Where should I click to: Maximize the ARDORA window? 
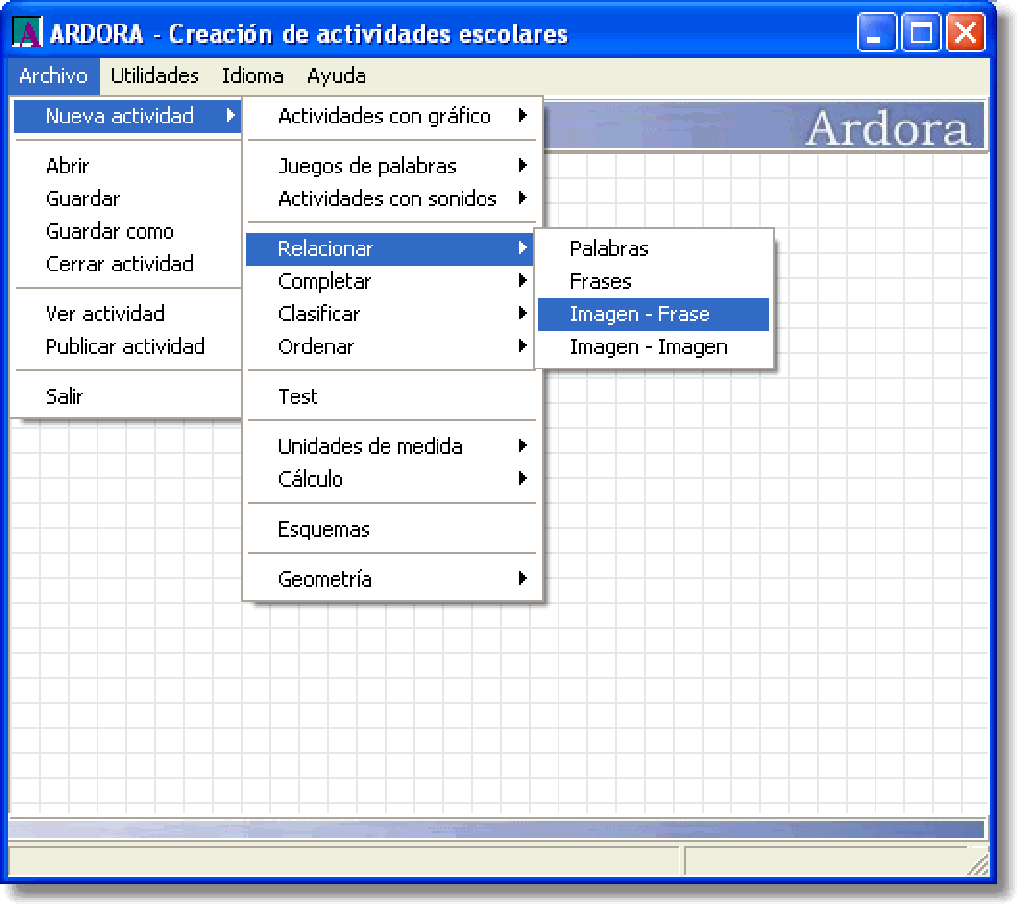click(x=920, y=32)
